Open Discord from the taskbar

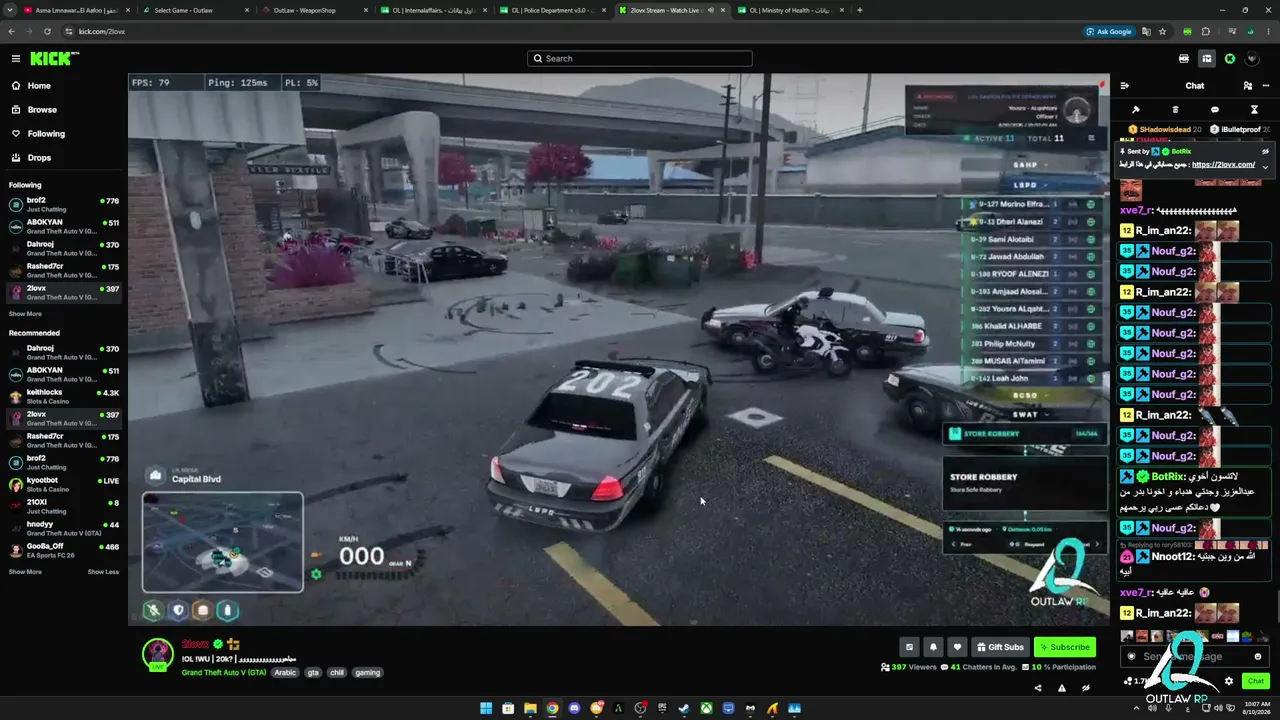574,709
